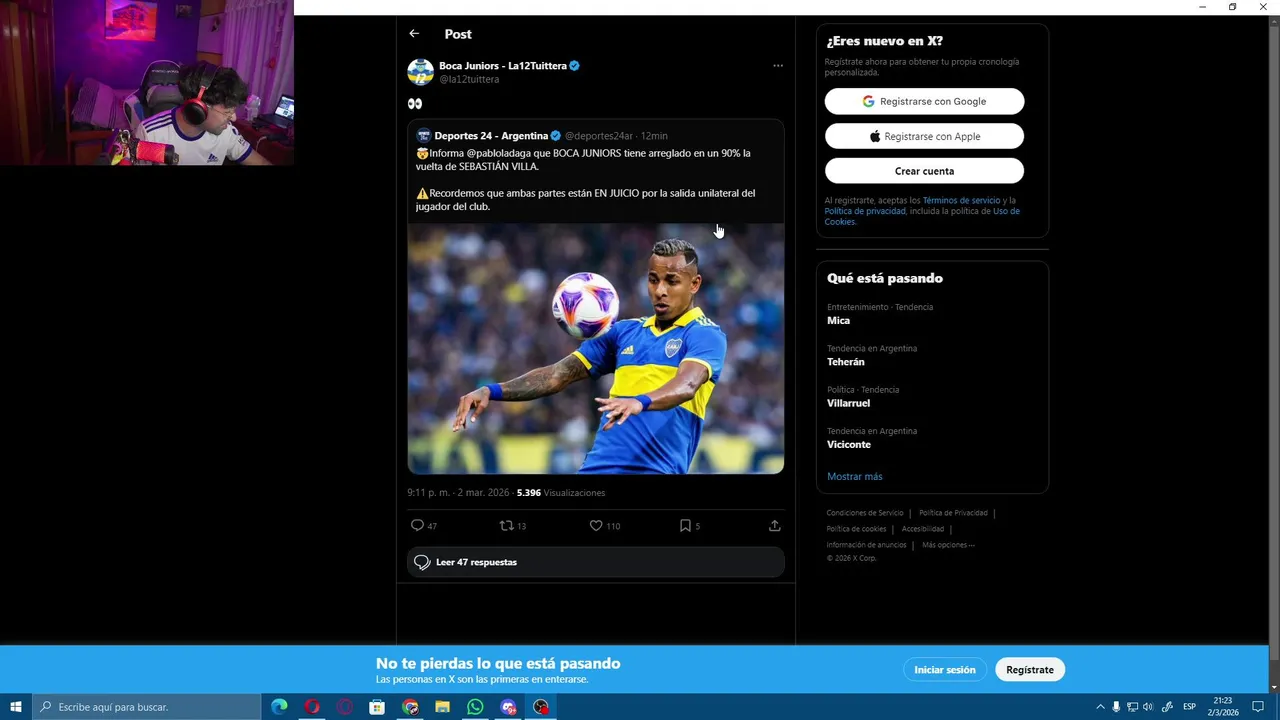Click the Deportes 24 - Argentina name
Image resolution: width=1280 pixels, height=720 pixels.
(x=491, y=136)
